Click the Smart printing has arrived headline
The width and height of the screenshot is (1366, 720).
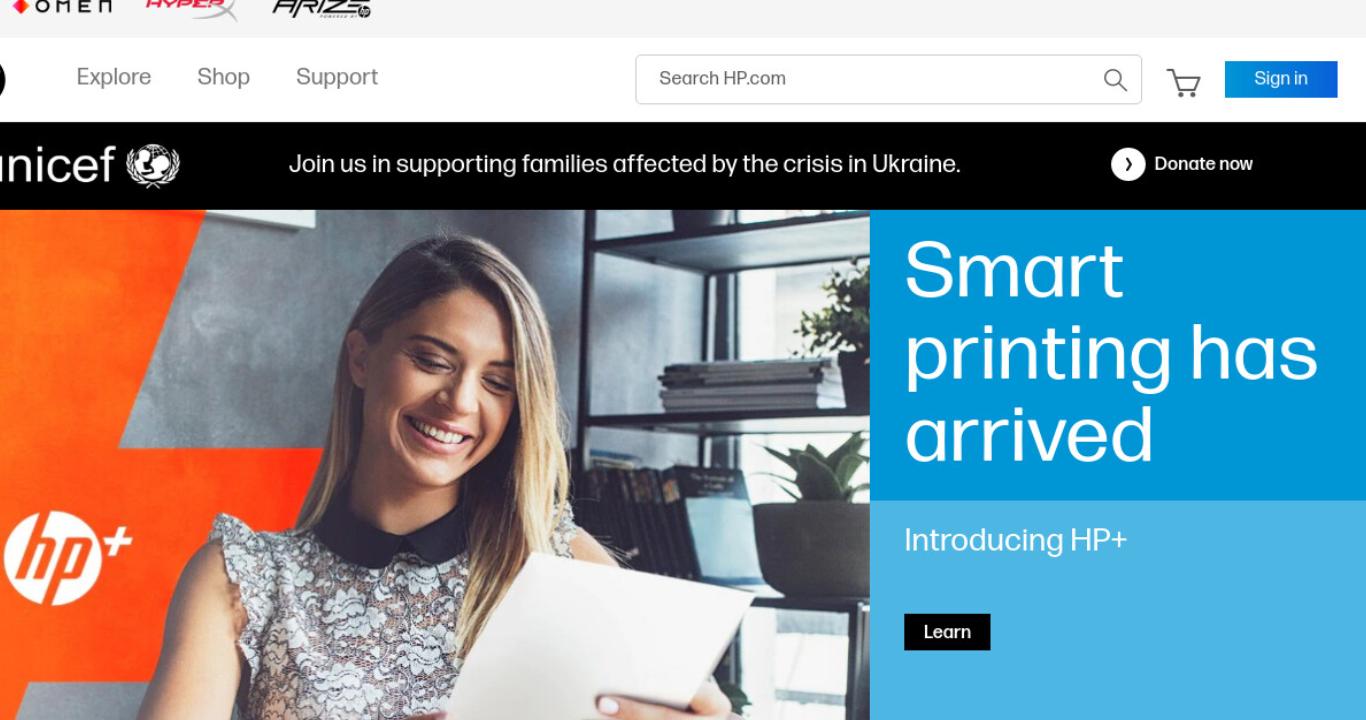pyautogui.click(x=1111, y=352)
